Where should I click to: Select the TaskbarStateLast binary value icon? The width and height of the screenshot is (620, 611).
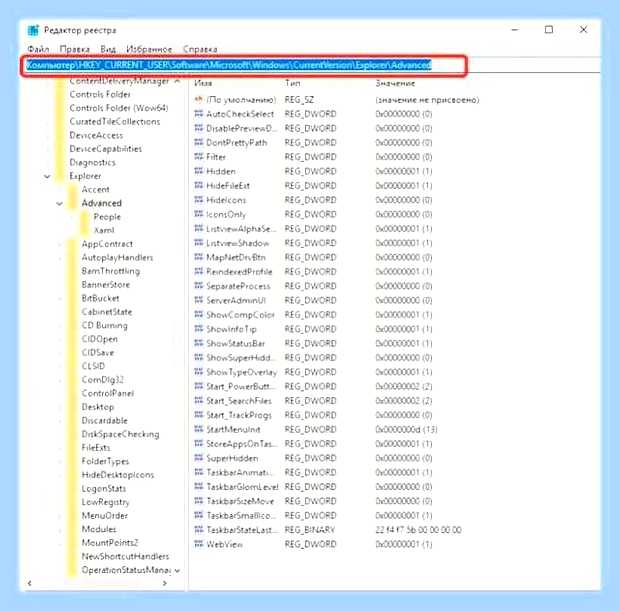tap(199, 529)
